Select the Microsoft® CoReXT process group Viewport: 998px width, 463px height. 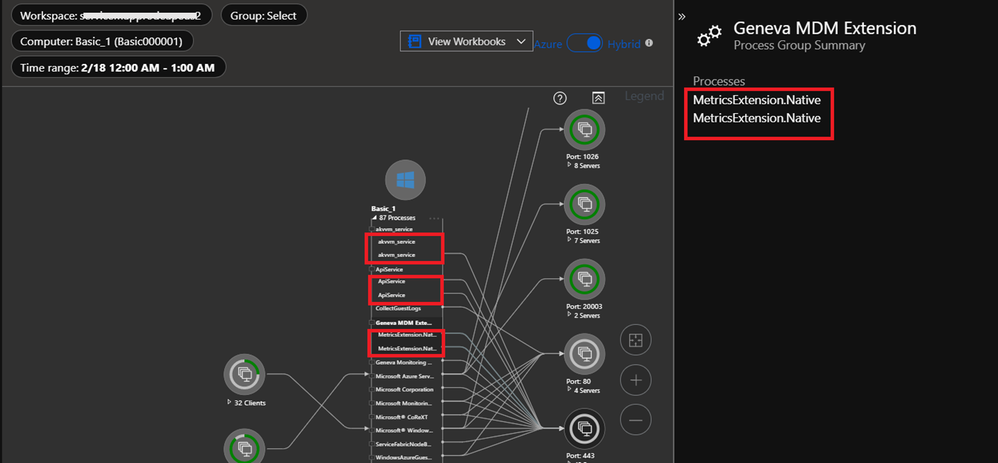point(400,417)
